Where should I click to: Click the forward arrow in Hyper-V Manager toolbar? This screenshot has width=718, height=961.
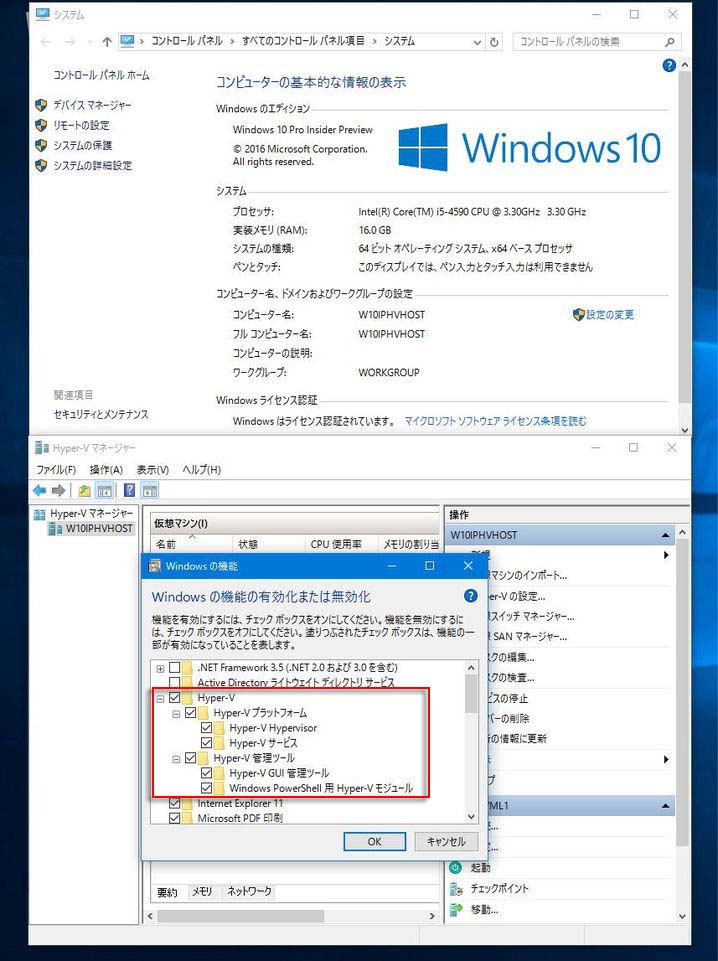pyautogui.click(x=59, y=490)
